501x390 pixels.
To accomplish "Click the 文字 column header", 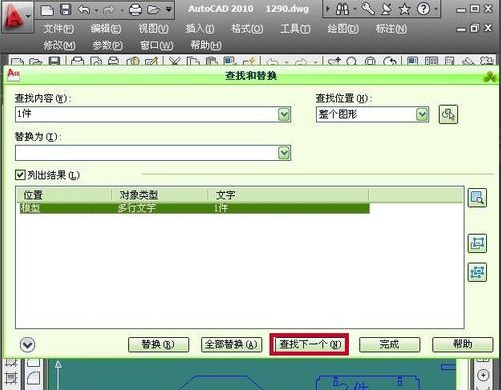I will [288, 195].
